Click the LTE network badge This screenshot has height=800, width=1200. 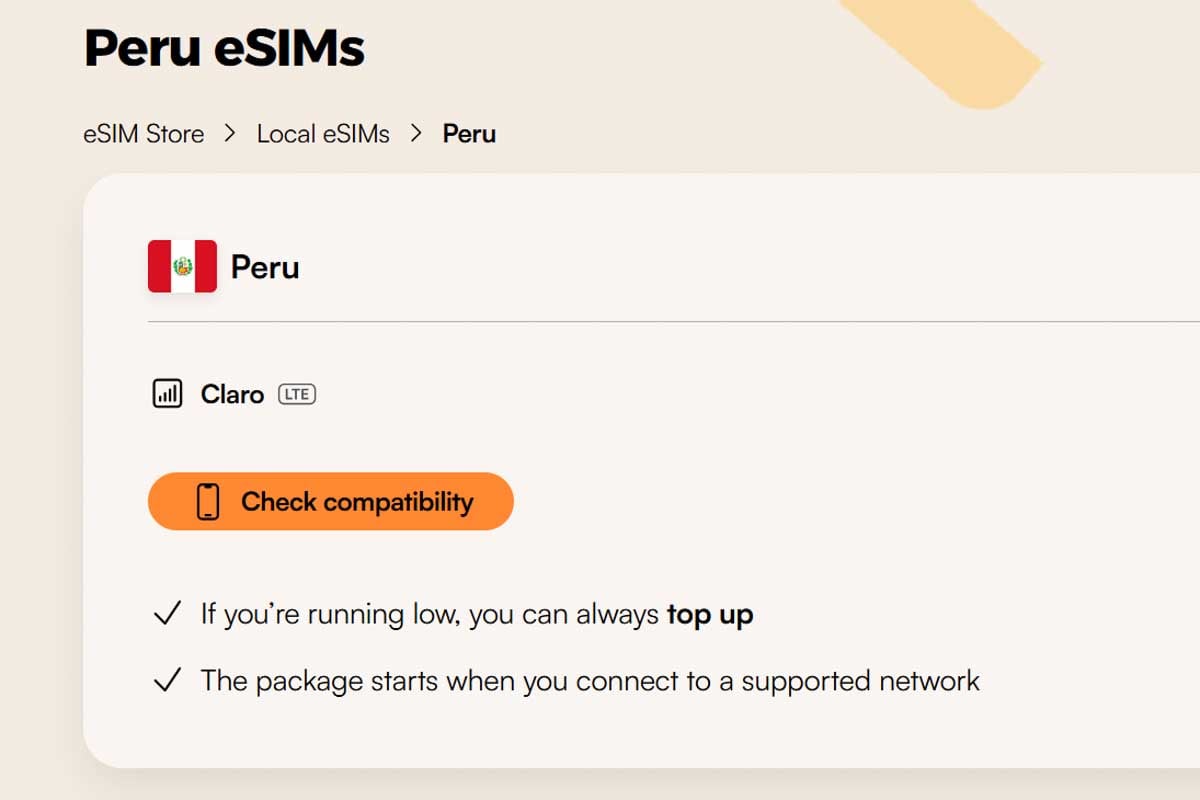(x=297, y=394)
